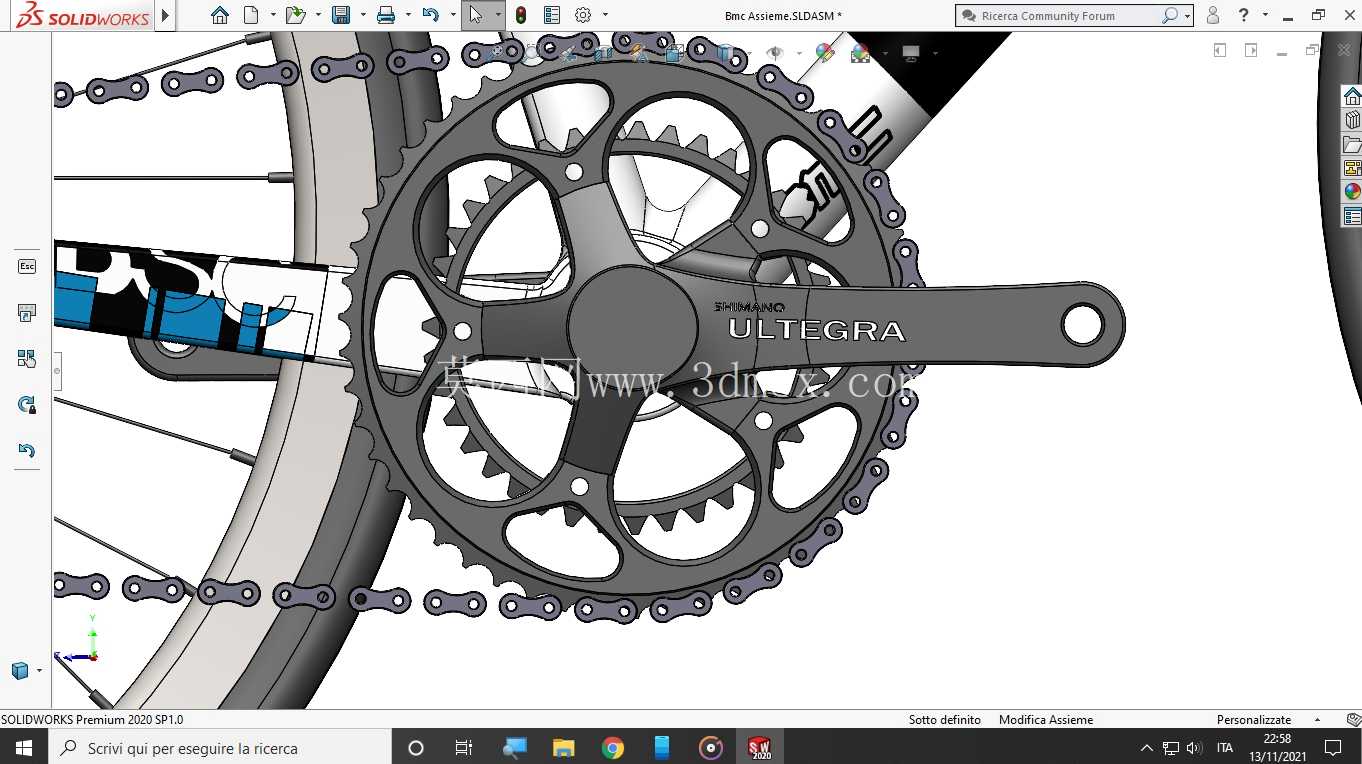Open View Palette task pane tab
1362x764 pixels.
tap(1352, 168)
